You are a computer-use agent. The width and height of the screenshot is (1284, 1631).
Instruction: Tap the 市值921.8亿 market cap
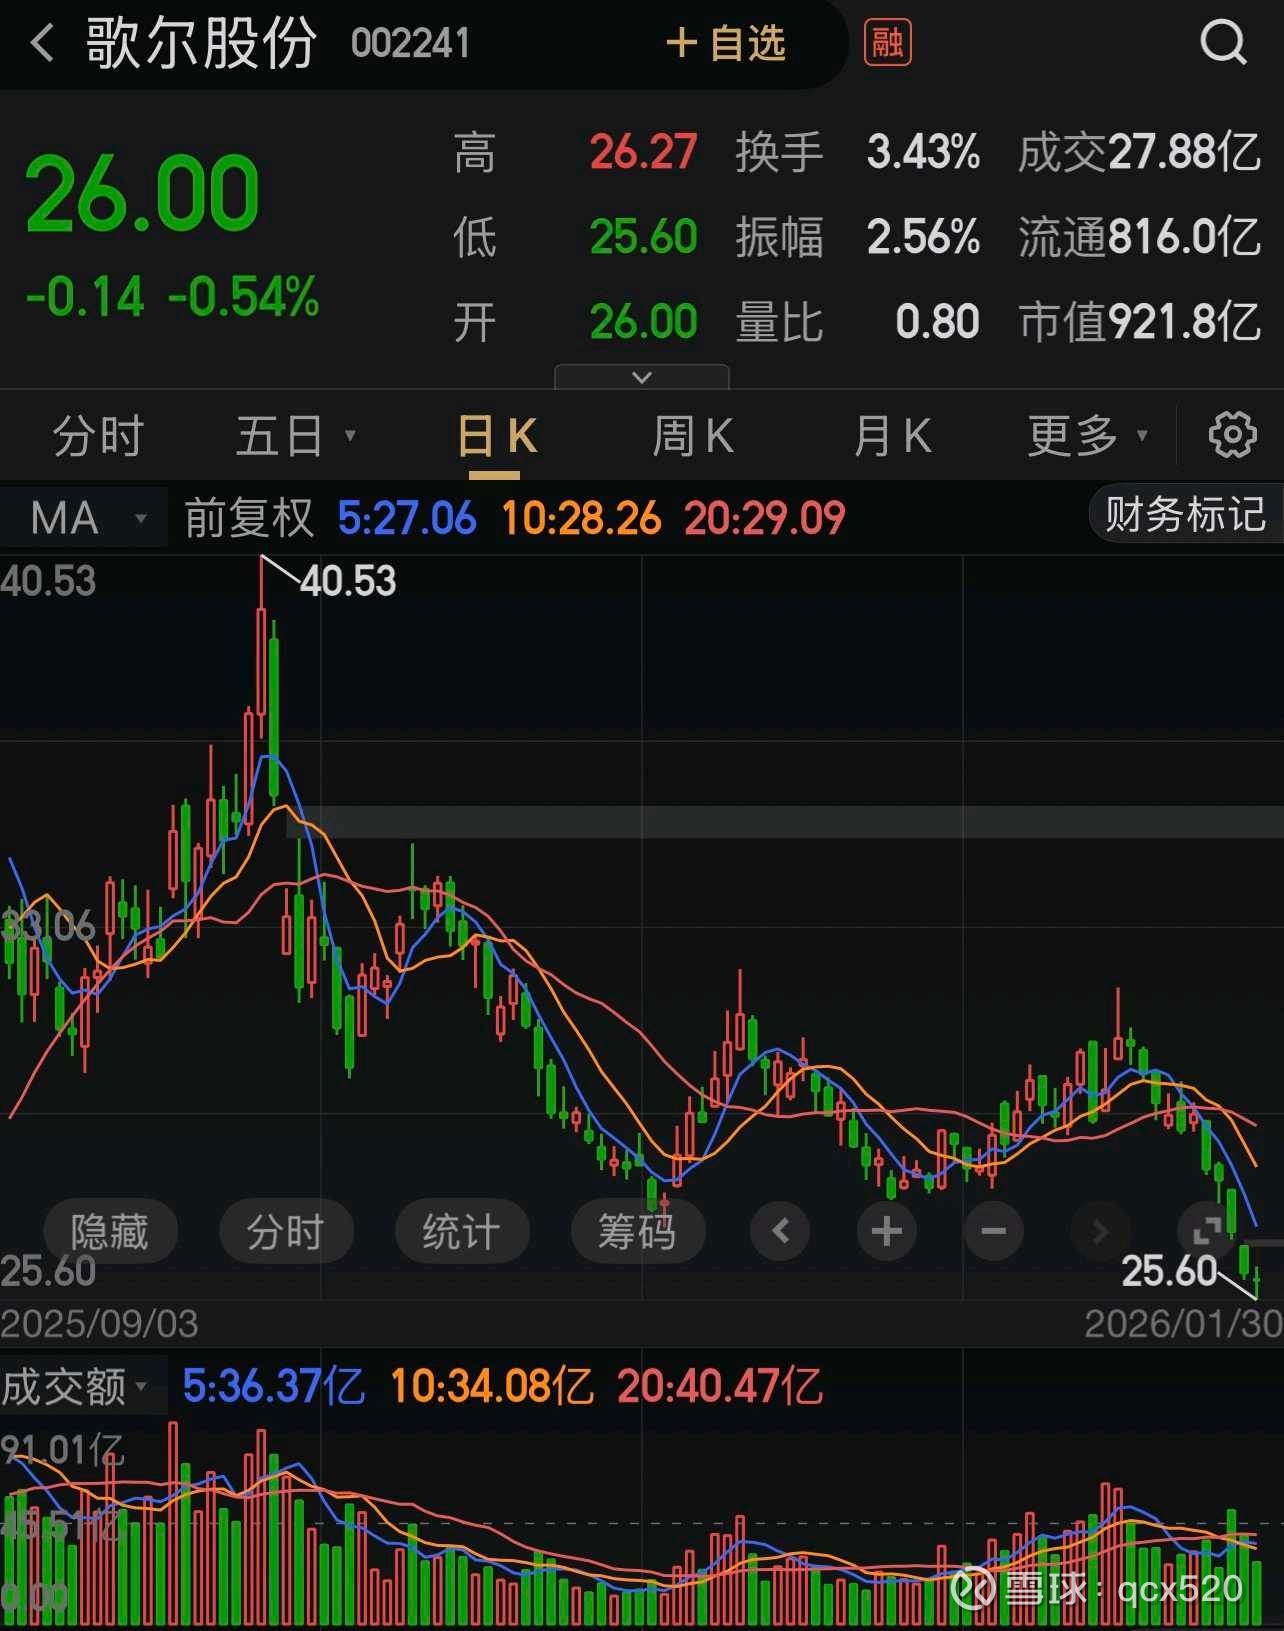(x=1139, y=322)
